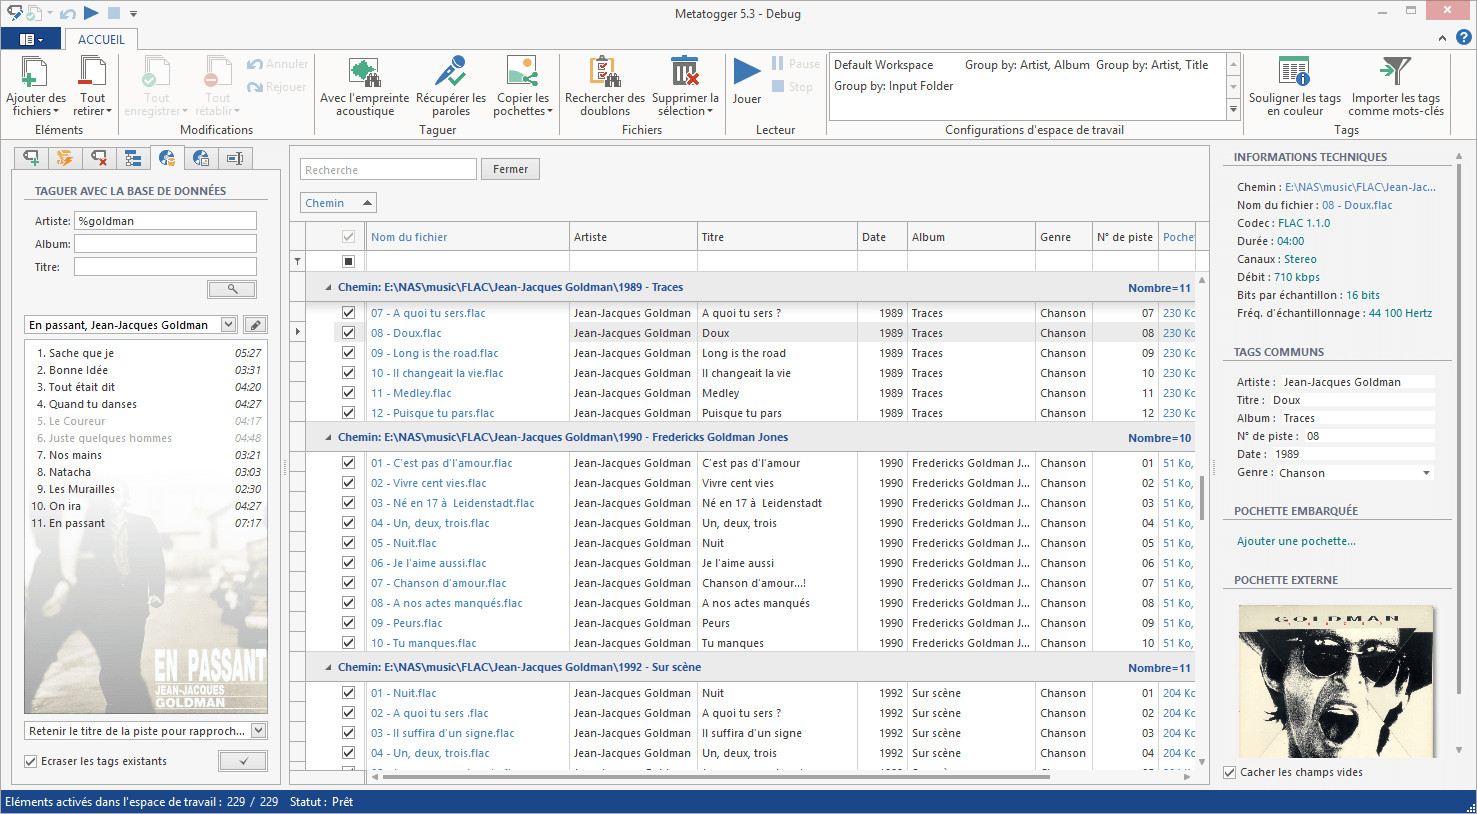Toggle Ecraser les tags existants checkbox
This screenshot has width=1477, height=814.
31,762
